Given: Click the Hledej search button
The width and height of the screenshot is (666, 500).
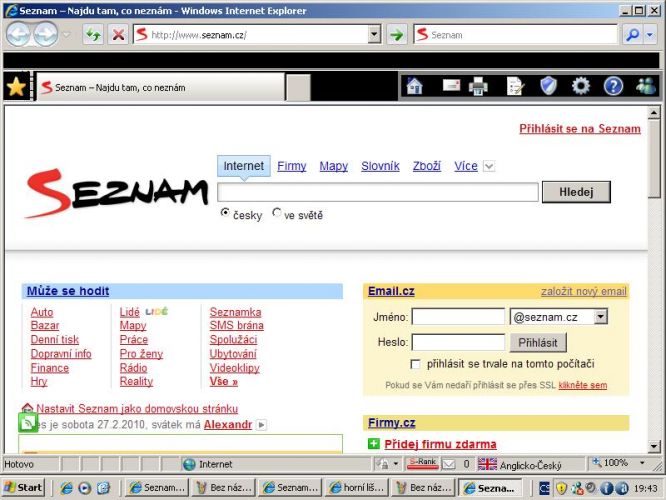Looking at the screenshot, I should 576,192.
